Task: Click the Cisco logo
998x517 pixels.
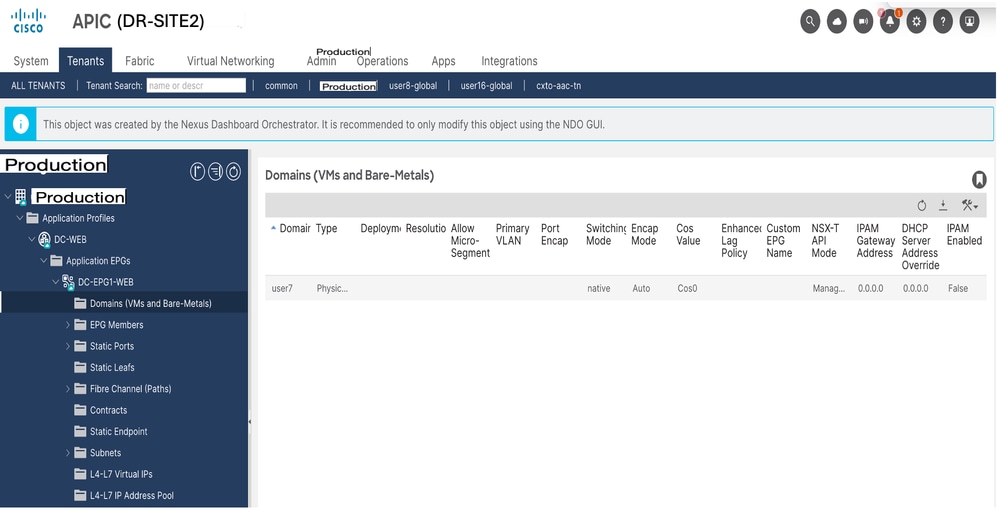Action: point(29,20)
